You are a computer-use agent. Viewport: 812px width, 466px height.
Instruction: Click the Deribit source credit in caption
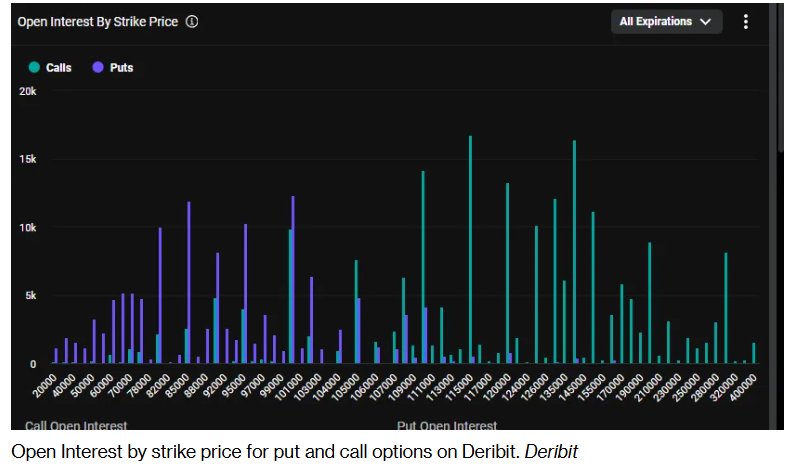coord(551,452)
